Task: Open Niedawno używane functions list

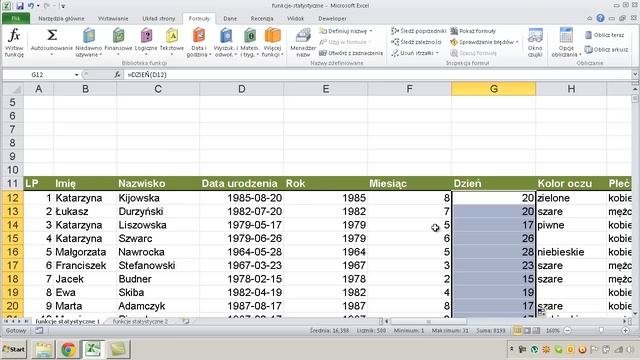Action: click(89, 42)
